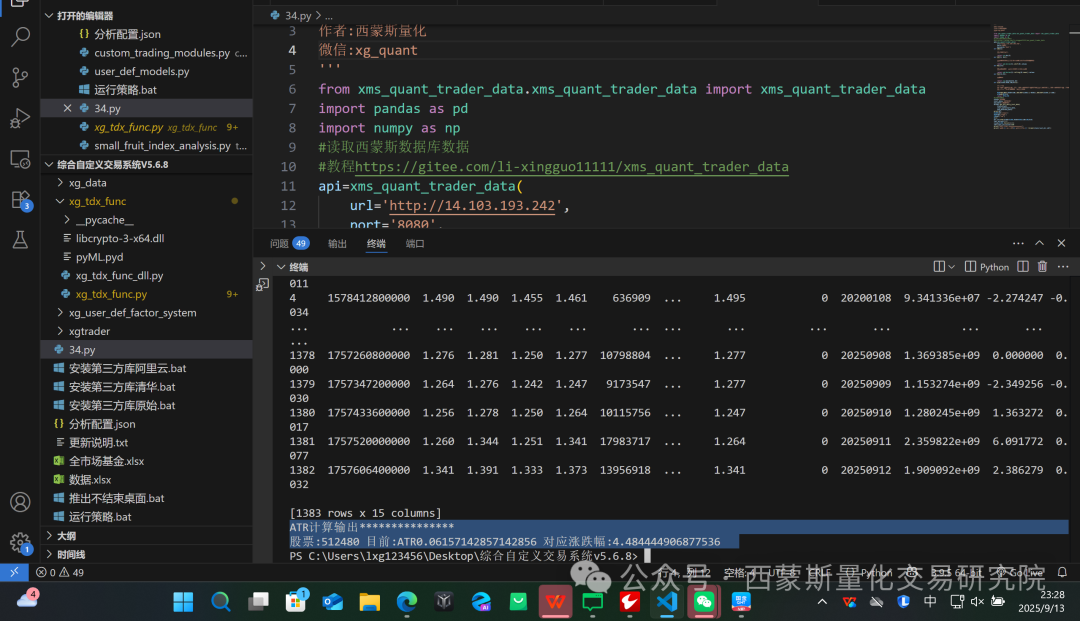Open user_def_models.py in open editors
The image size is (1080, 621).
pyautogui.click(x=141, y=71)
